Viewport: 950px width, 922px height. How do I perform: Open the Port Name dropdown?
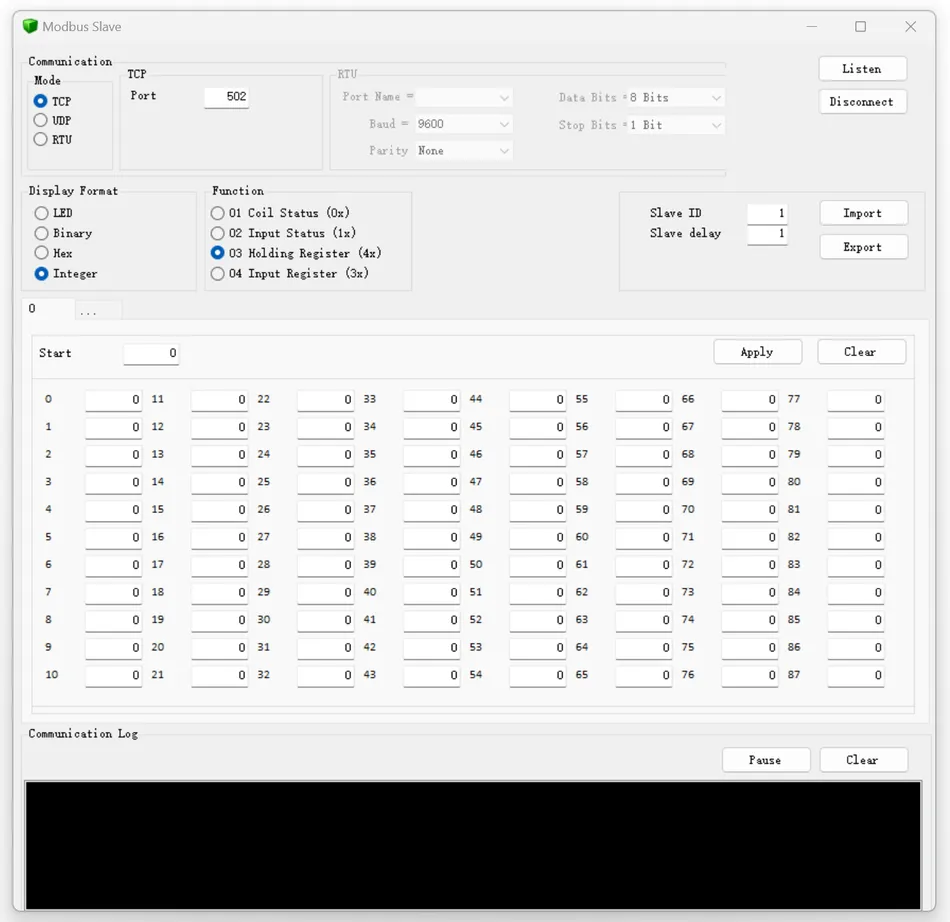(464, 98)
